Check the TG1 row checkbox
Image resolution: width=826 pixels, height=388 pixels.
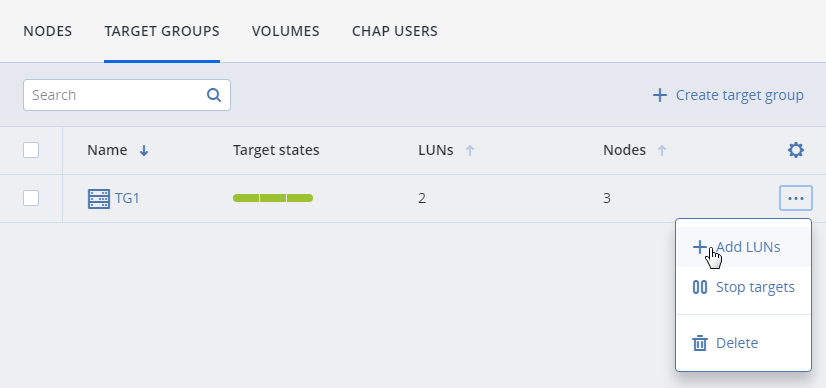(x=31, y=198)
